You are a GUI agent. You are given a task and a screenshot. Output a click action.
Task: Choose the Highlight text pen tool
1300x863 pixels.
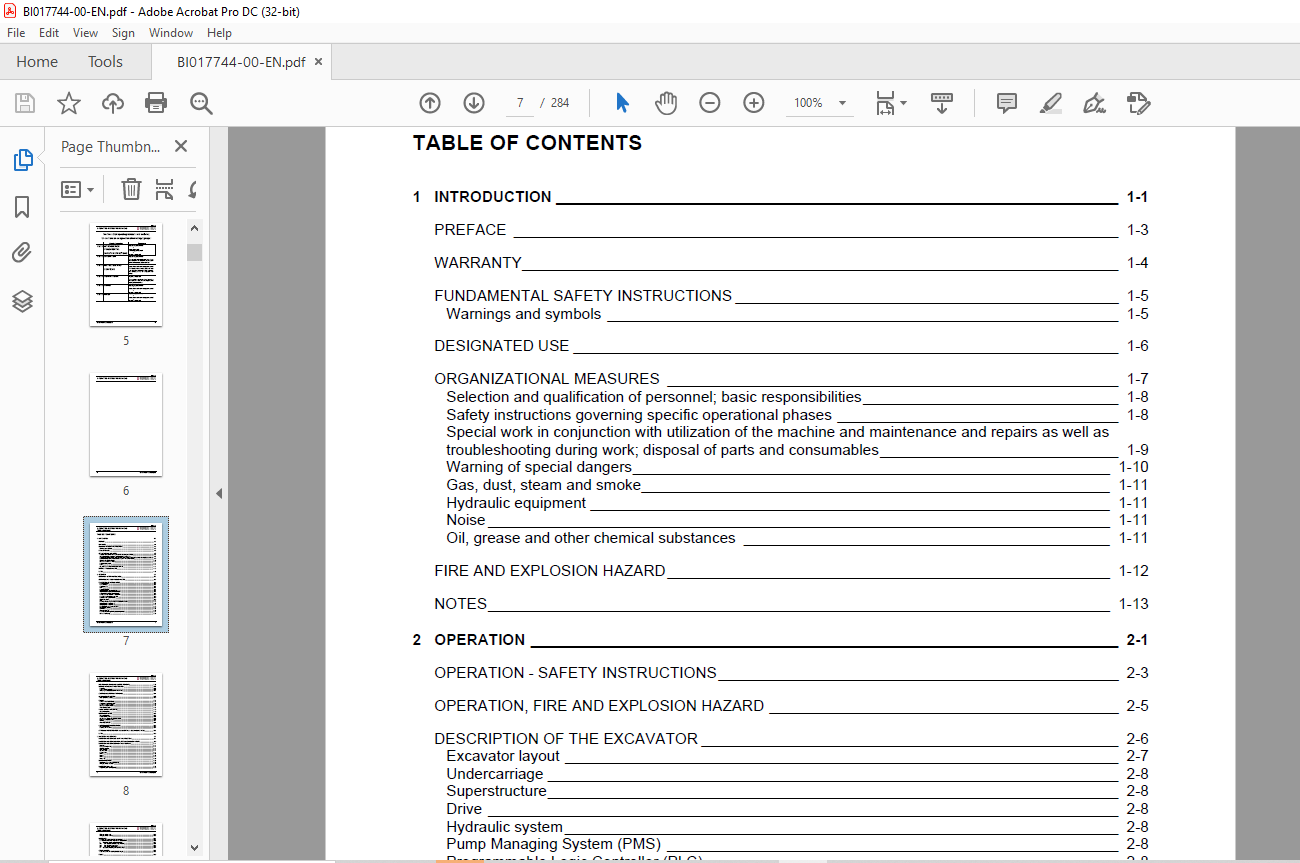(1050, 103)
